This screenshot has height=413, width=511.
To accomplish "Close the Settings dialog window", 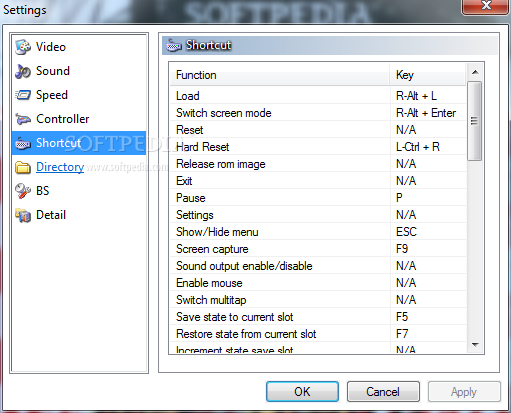I will click(486, 6).
